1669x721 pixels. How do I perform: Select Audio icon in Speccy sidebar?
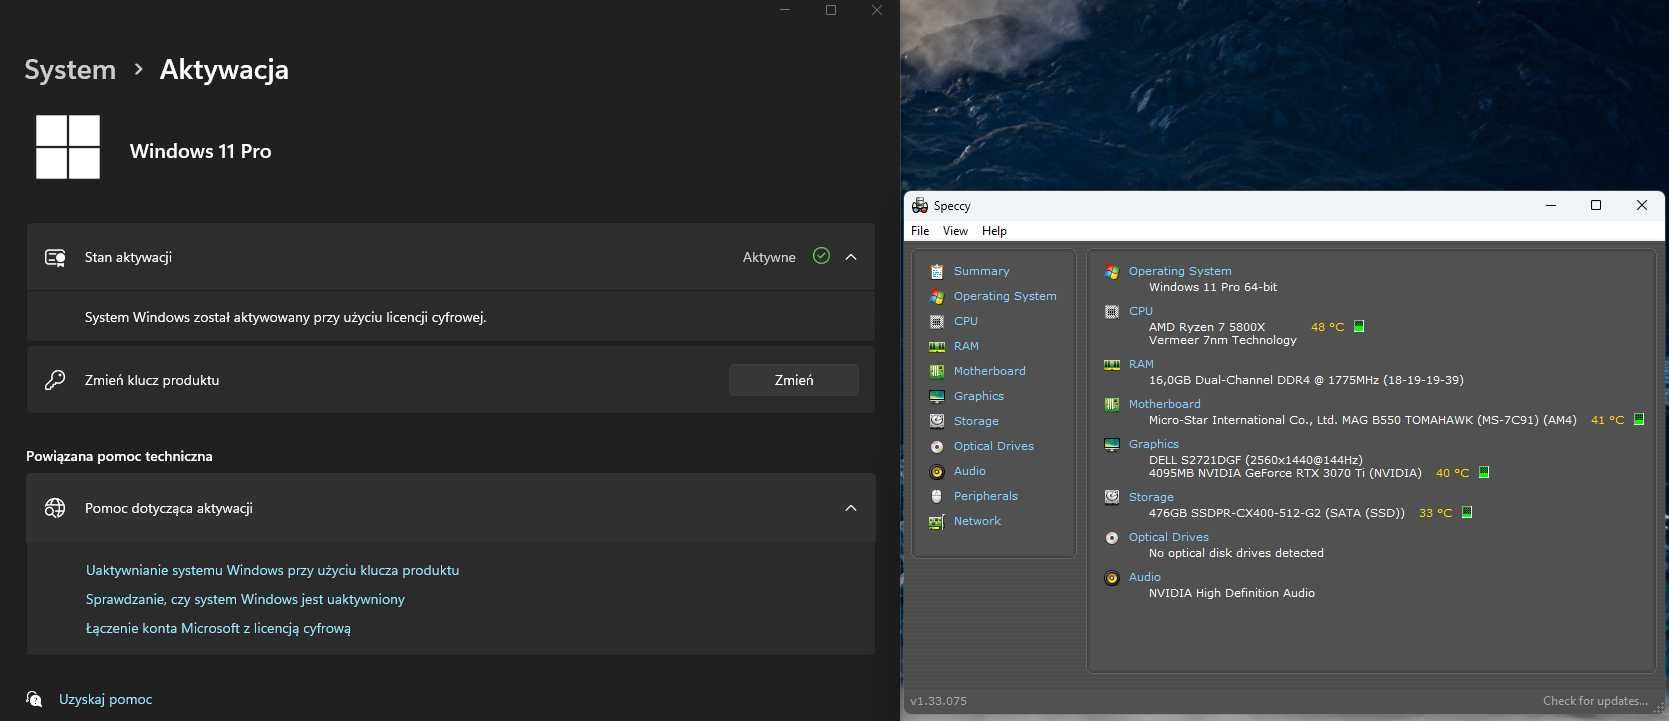pyautogui.click(x=937, y=471)
